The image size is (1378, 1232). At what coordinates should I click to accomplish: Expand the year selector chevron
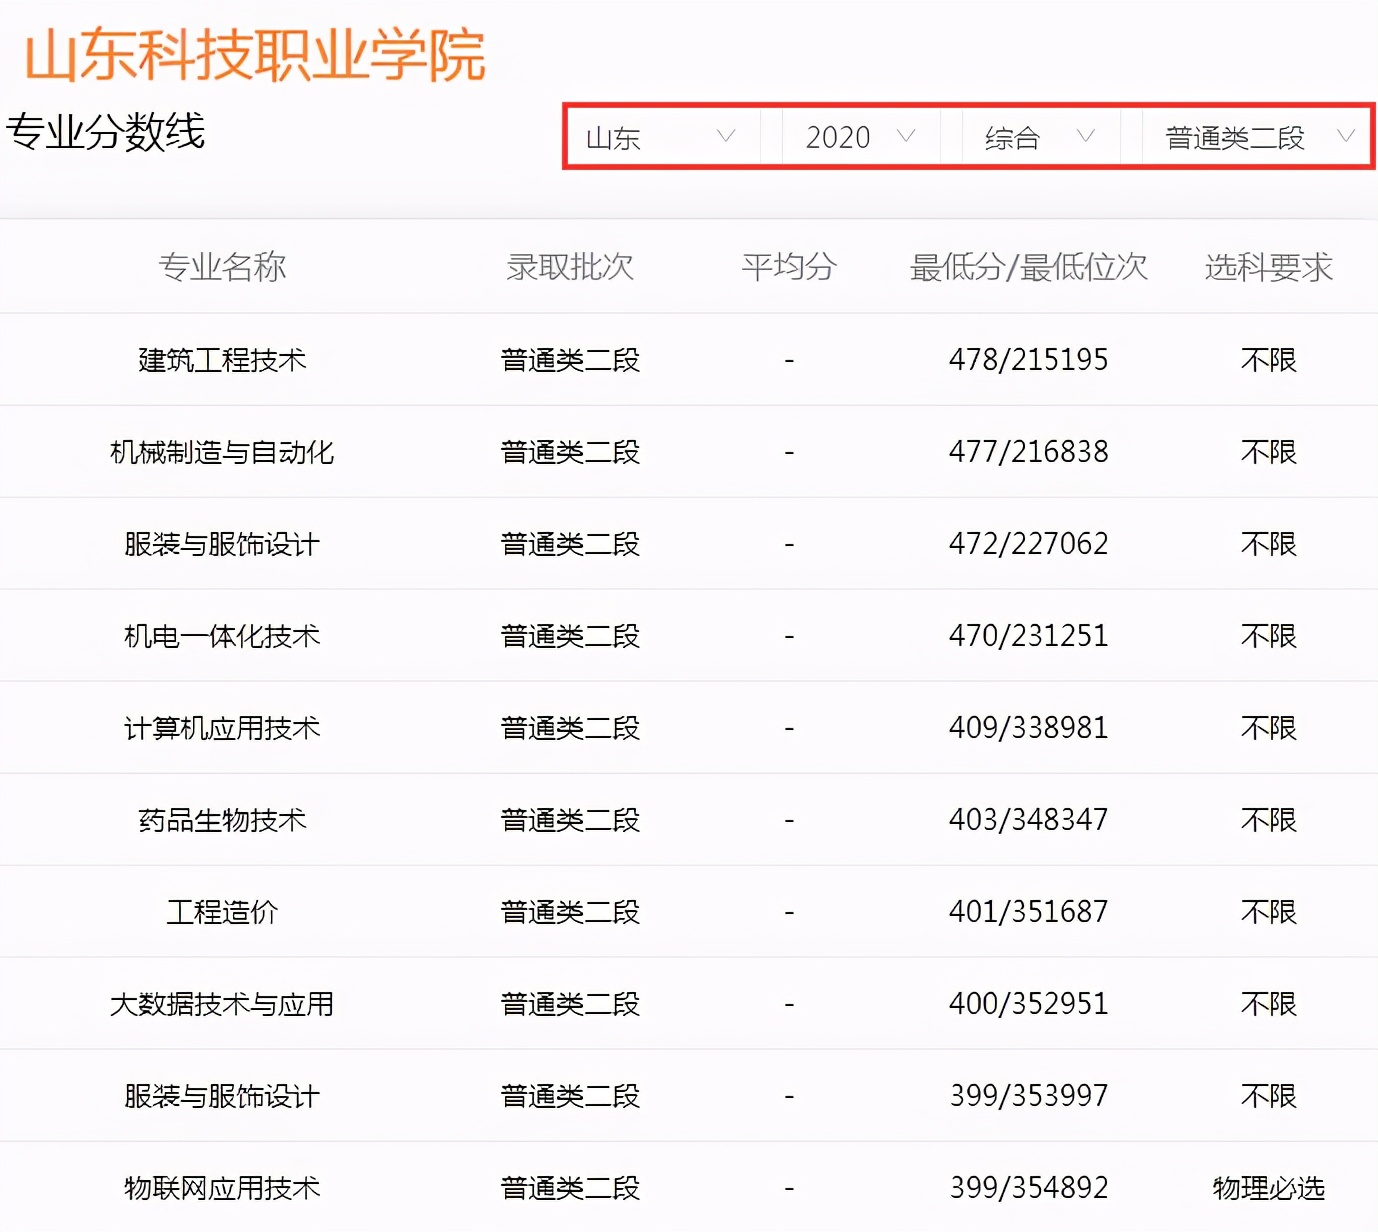point(907,137)
